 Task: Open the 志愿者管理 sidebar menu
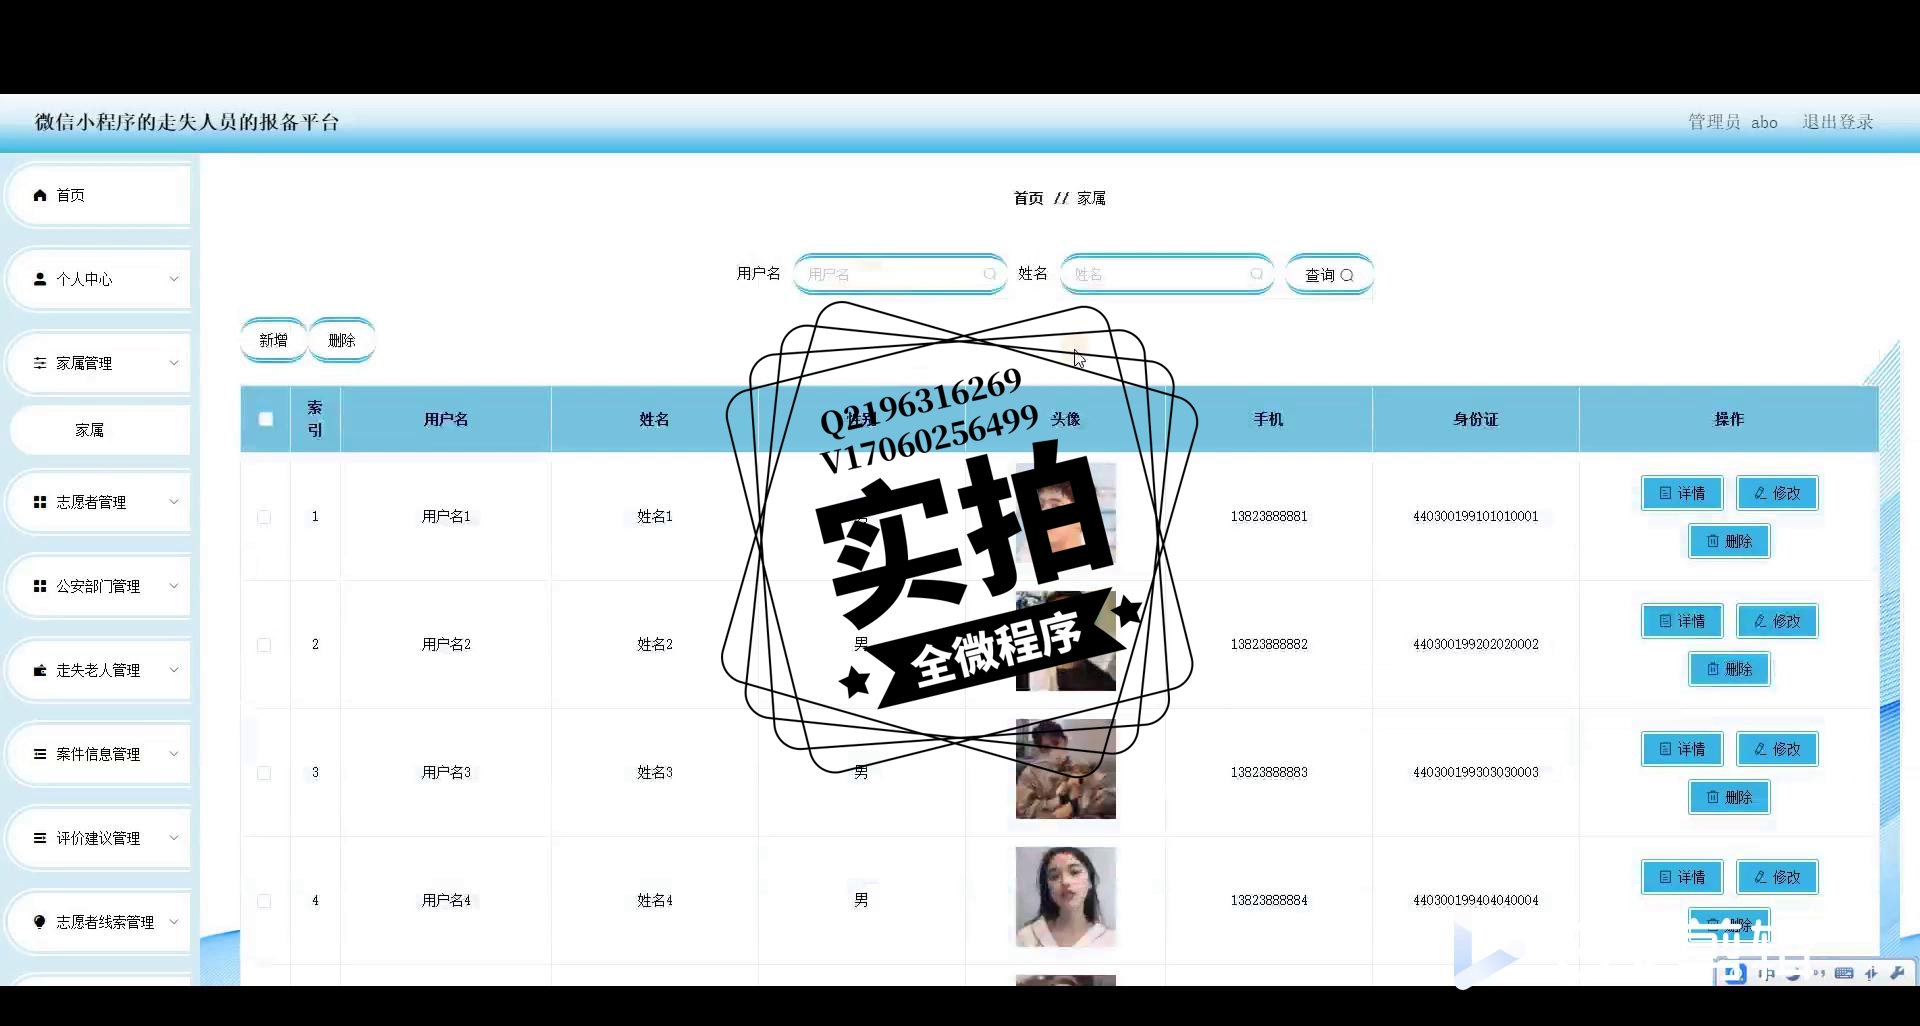click(99, 502)
